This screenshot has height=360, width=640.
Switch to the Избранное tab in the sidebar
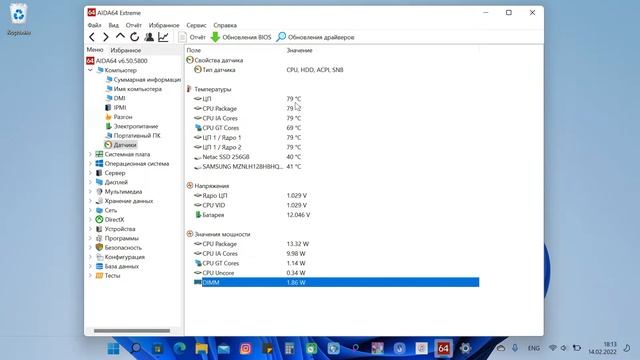pos(126,50)
